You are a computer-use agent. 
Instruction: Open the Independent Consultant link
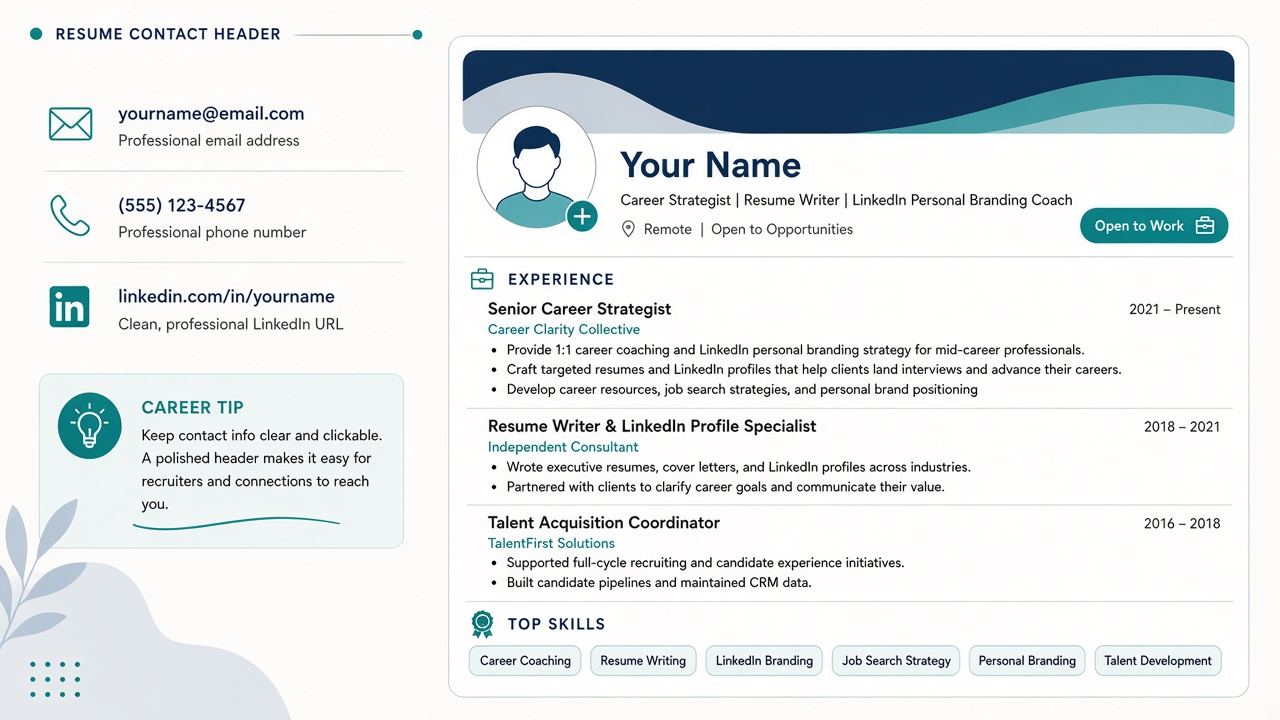(563, 447)
